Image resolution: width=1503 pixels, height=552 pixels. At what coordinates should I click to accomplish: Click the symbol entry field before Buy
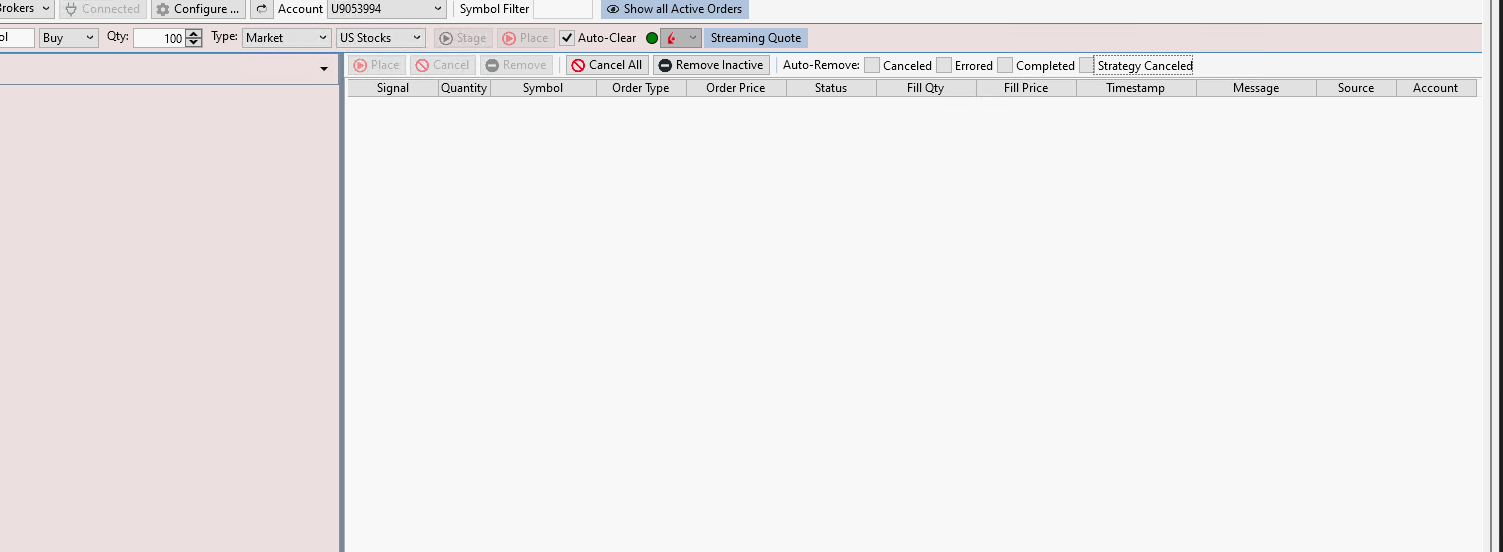pyautogui.click(x=17, y=38)
